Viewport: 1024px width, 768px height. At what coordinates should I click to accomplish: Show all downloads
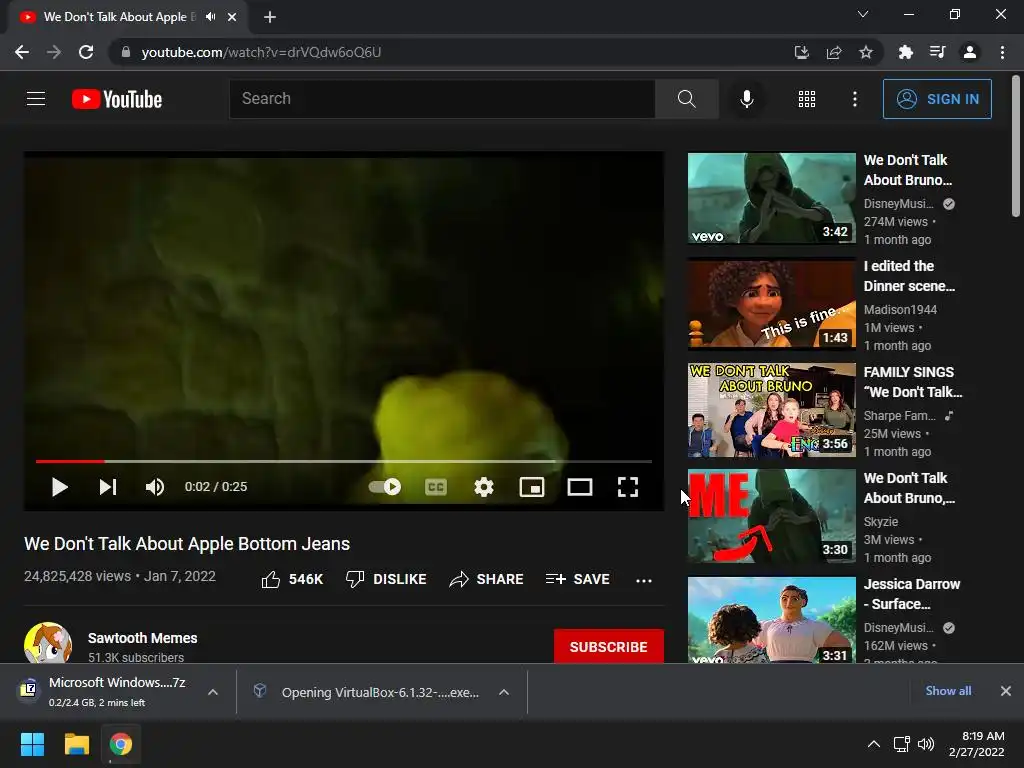948,690
